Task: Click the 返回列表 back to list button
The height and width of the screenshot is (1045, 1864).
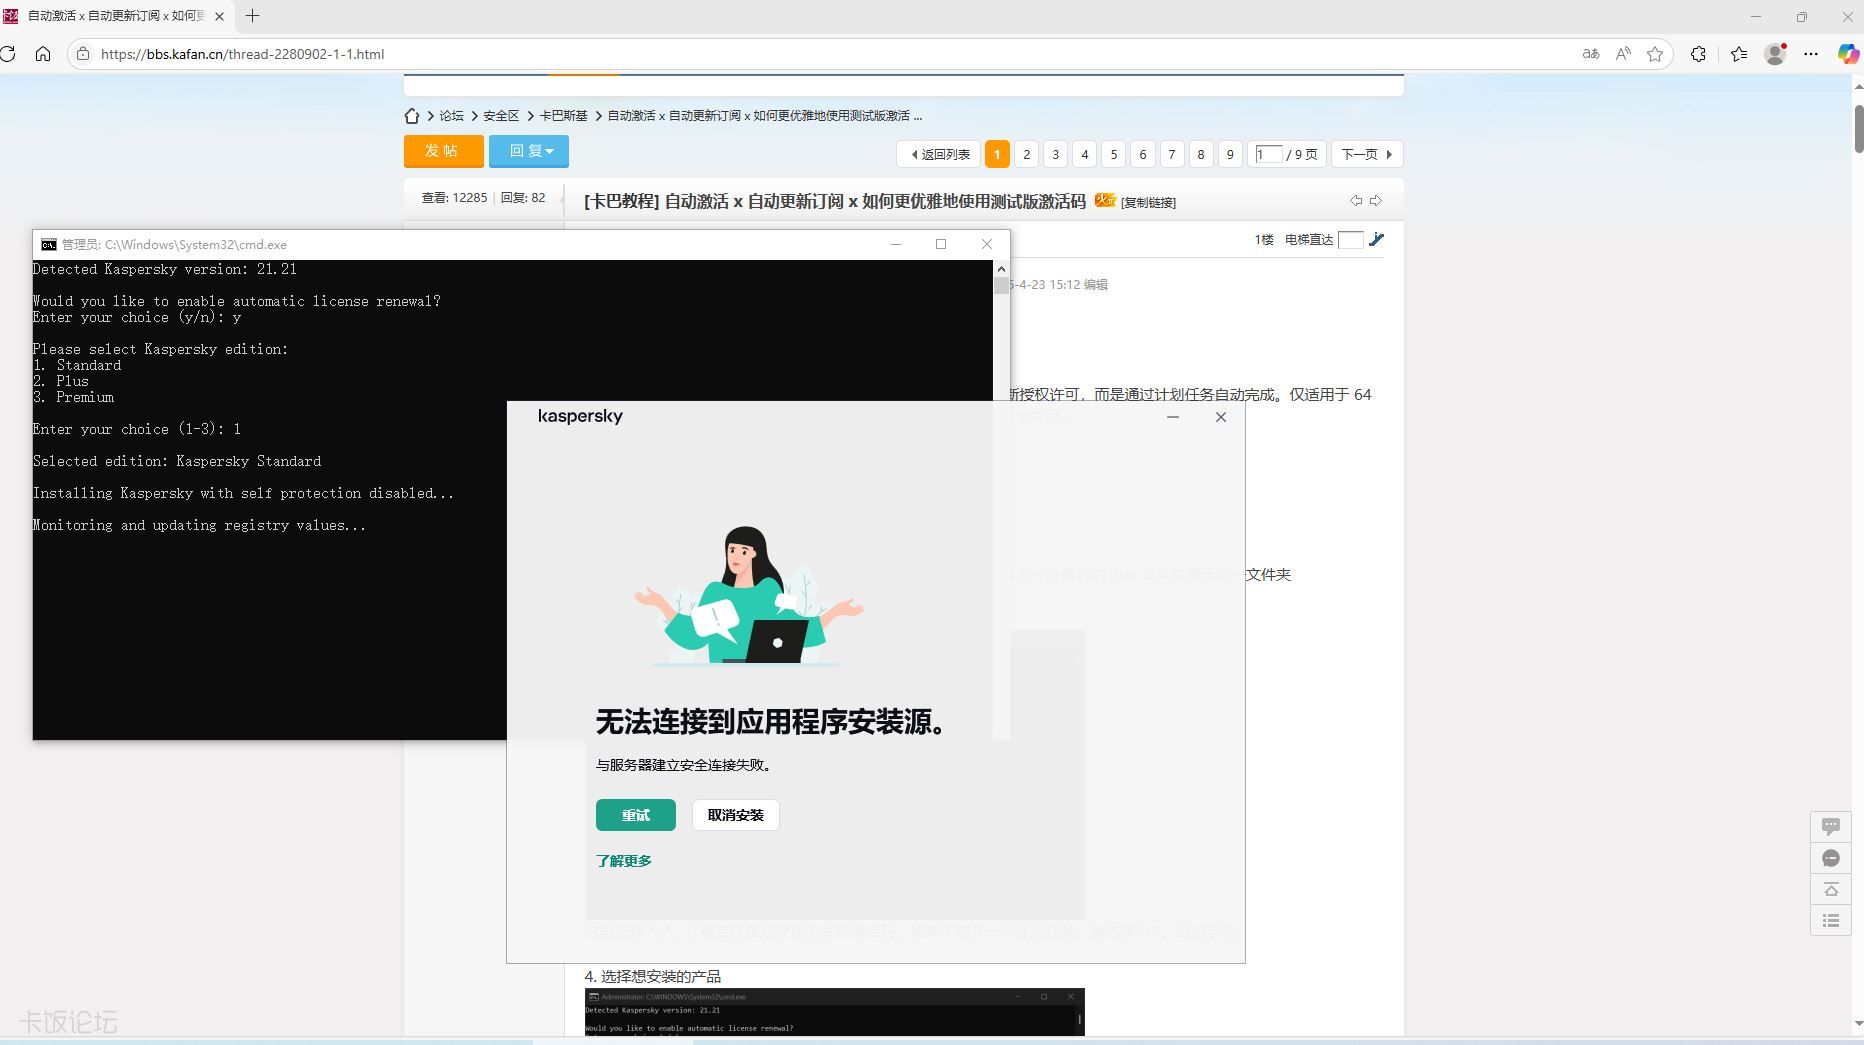Action: tap(939, 154)
